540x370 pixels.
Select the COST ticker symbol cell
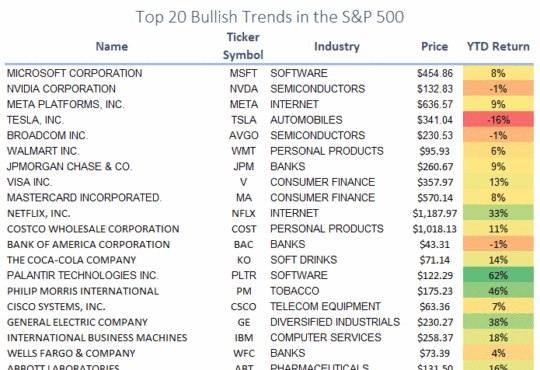(x=244, y=229)
